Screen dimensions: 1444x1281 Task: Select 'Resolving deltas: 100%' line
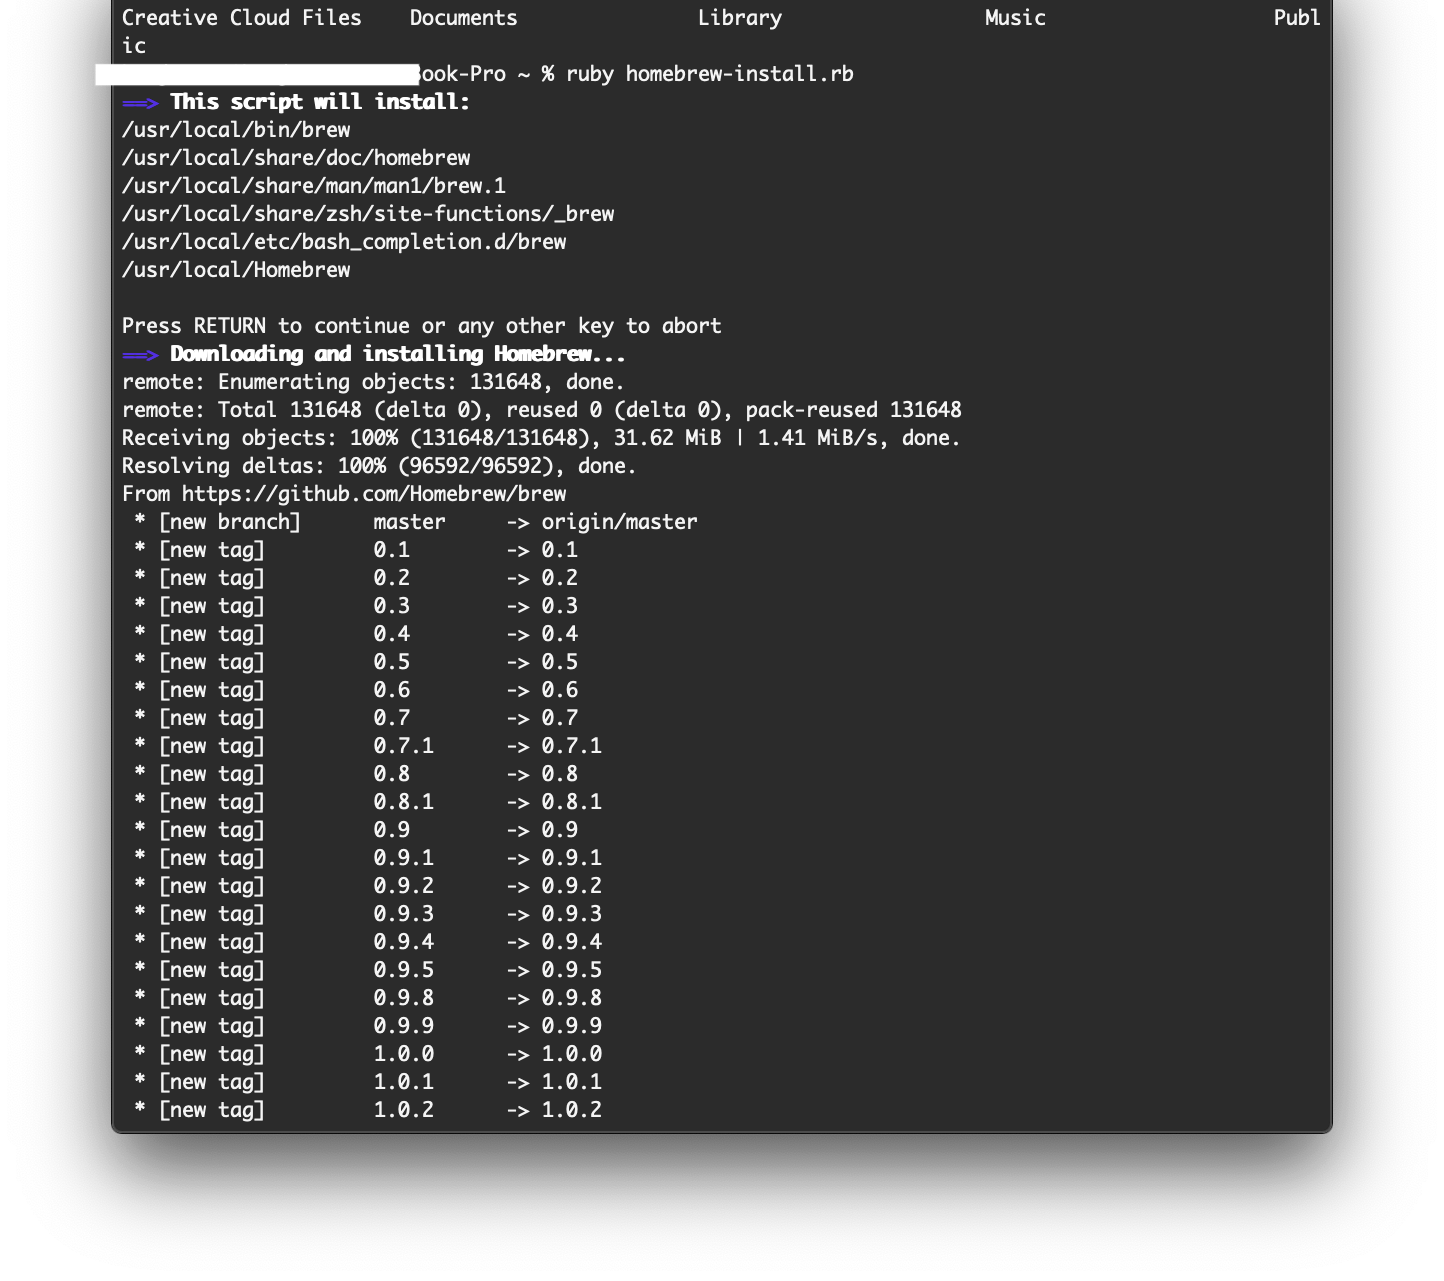[379, 466]
